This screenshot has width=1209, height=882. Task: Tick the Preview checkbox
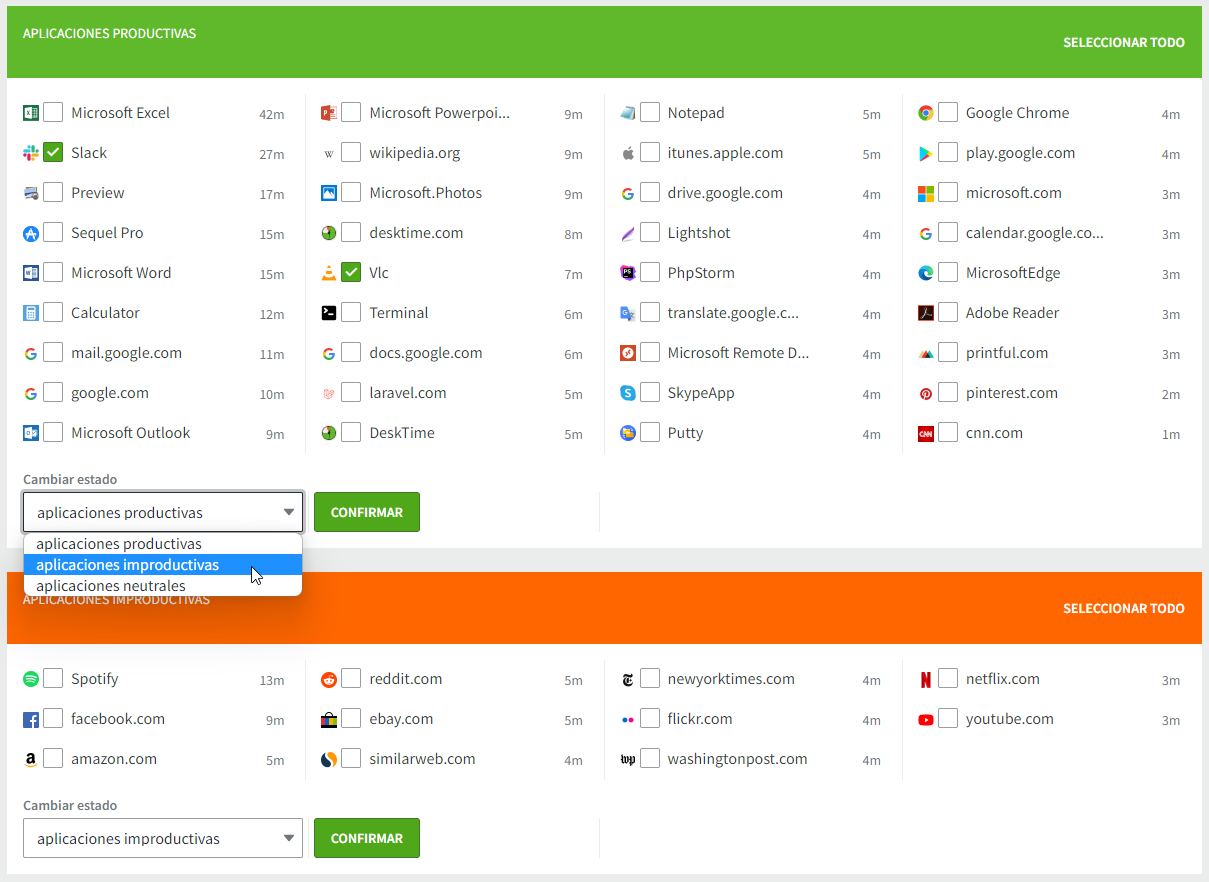53,192
